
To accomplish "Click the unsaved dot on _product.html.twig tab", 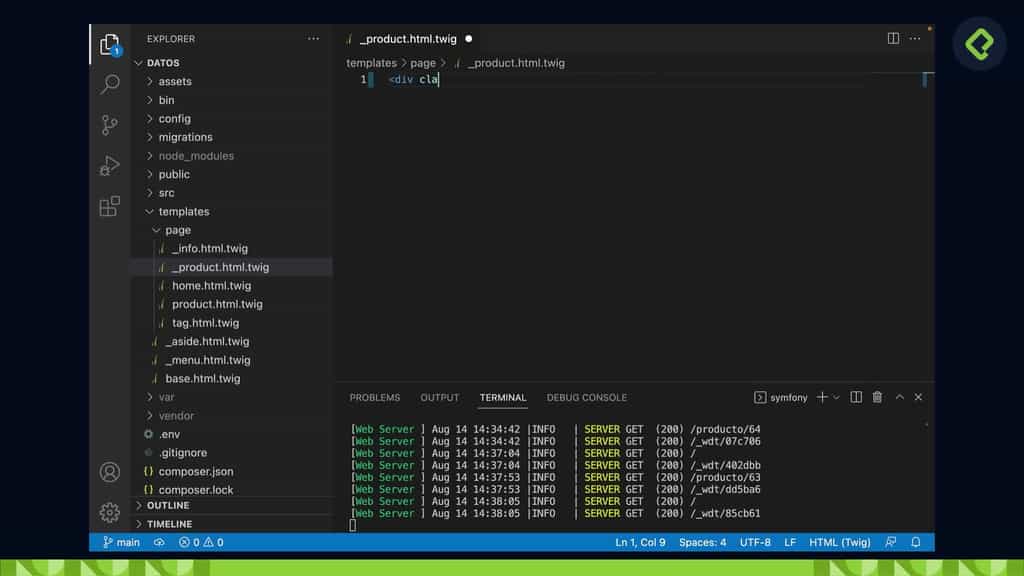I will (x=468, y=39).
